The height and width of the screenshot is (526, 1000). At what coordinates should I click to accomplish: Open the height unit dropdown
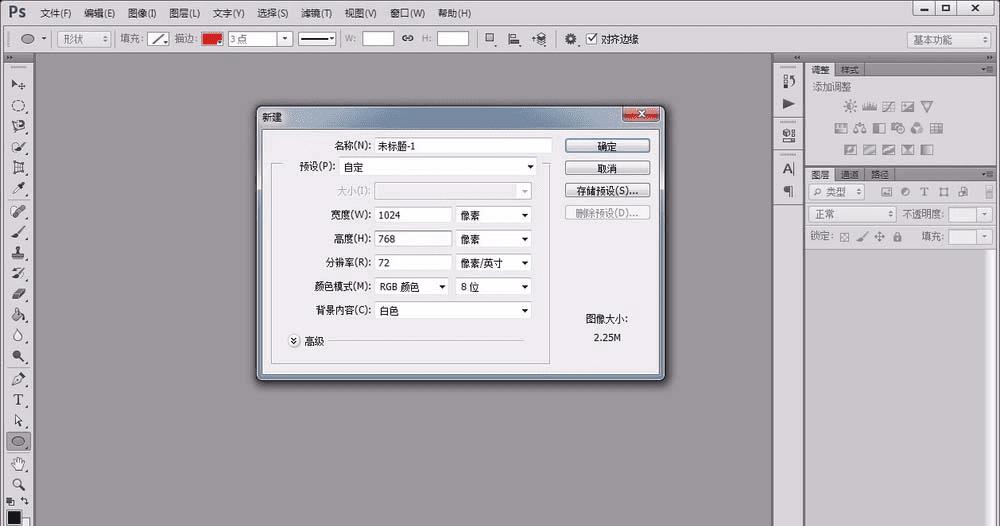(x=493, y=239)
